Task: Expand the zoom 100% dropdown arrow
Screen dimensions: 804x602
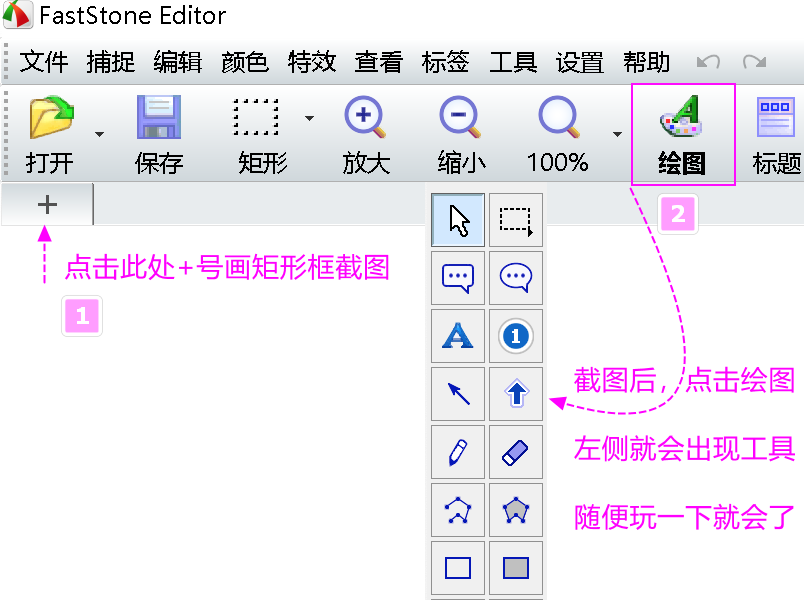Action: click(617, 134)
